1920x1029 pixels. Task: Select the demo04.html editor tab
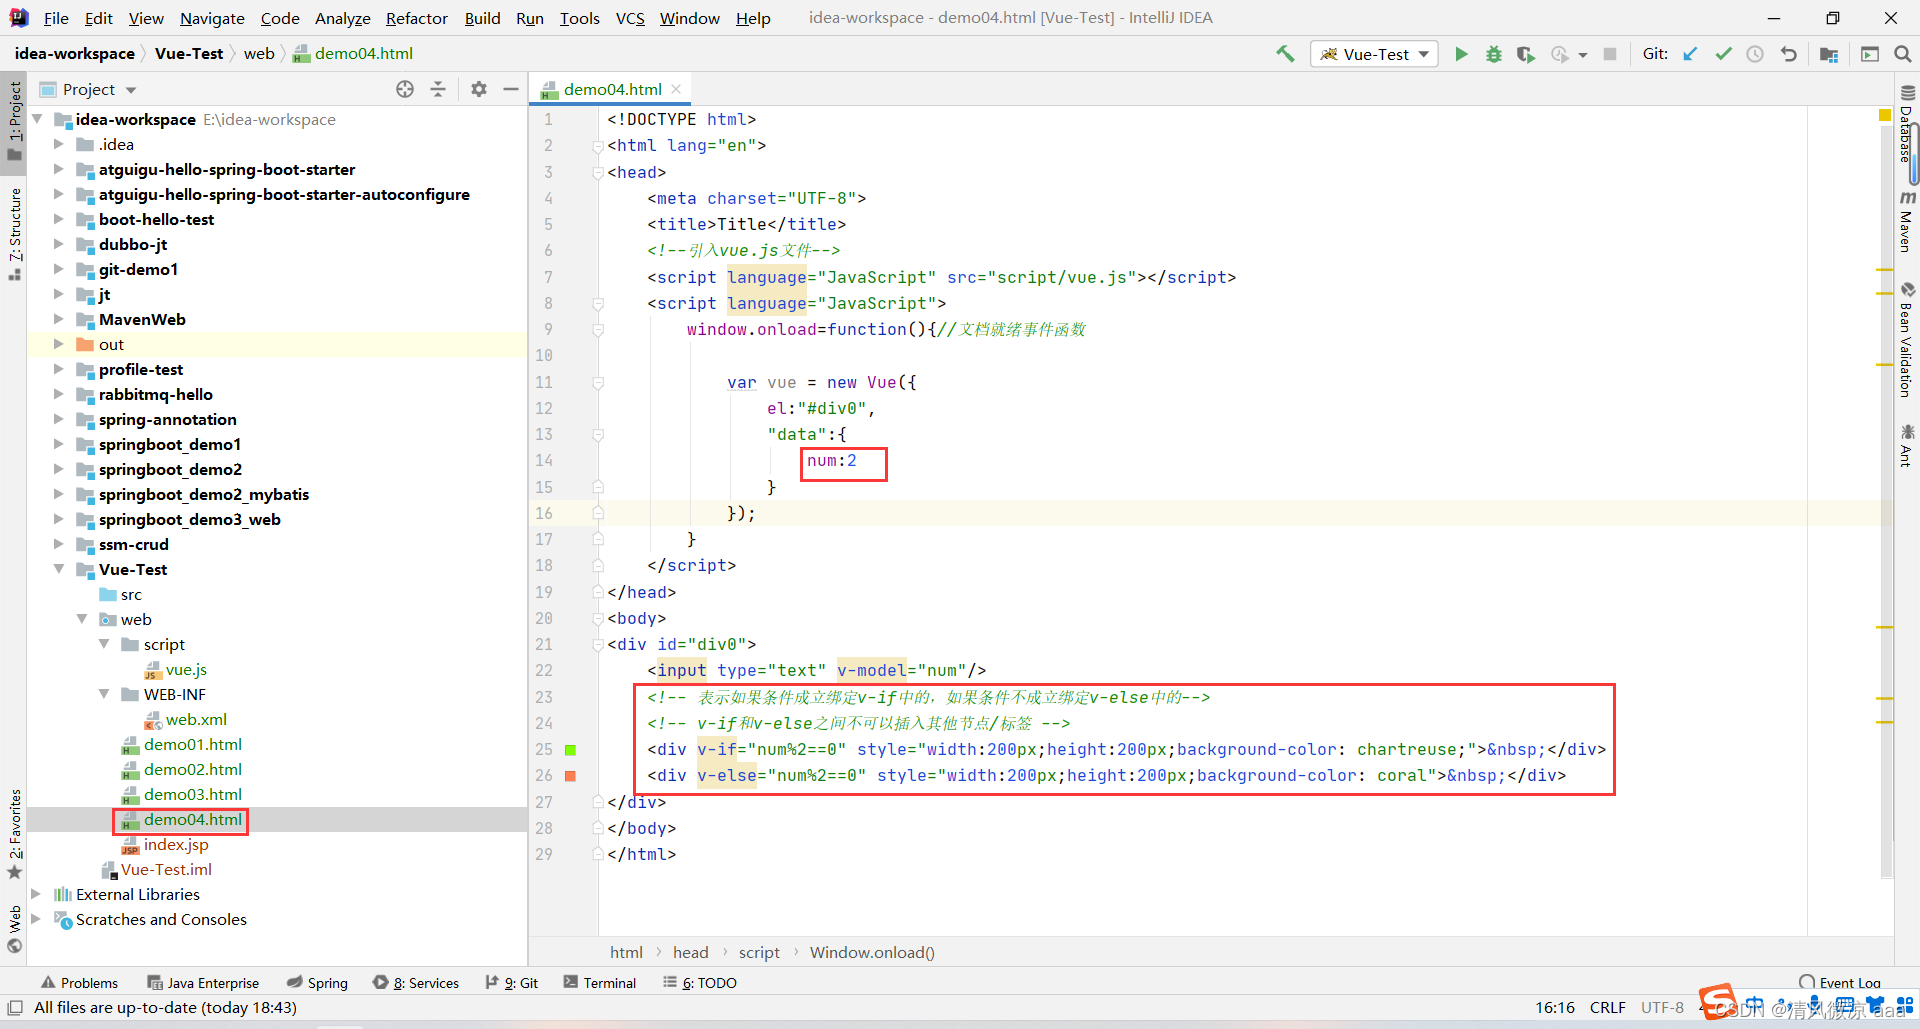point(612,89)
